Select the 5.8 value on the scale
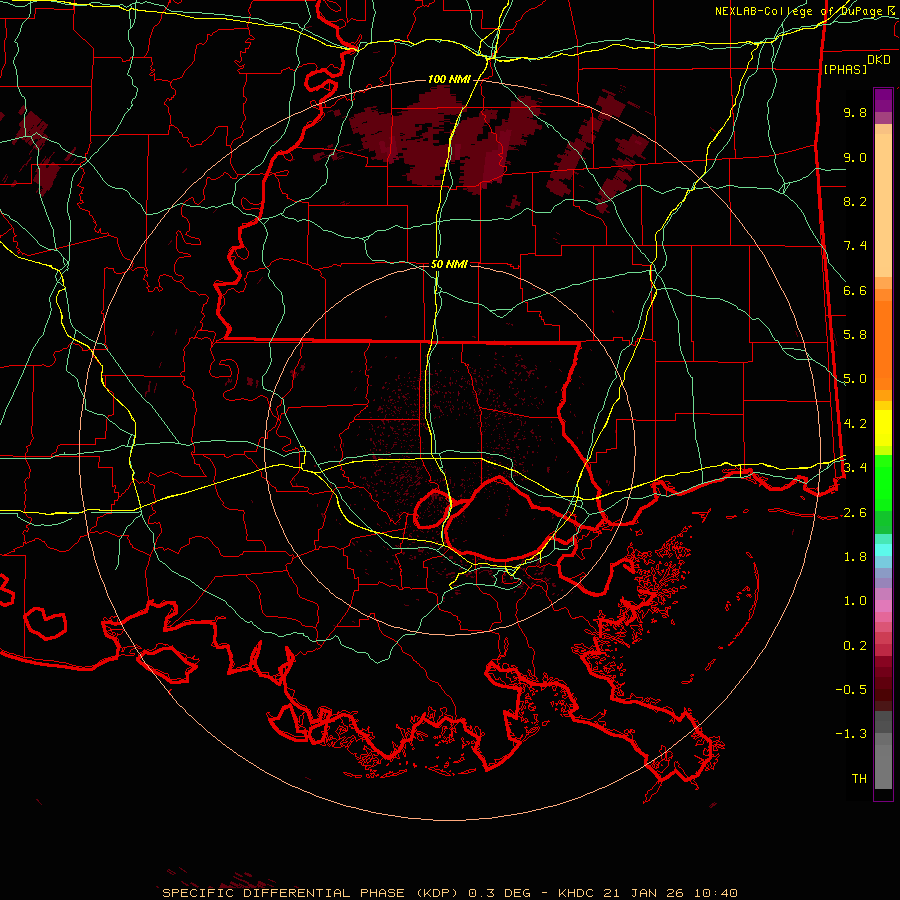This screenshot has height=900, width=900. 855,335
